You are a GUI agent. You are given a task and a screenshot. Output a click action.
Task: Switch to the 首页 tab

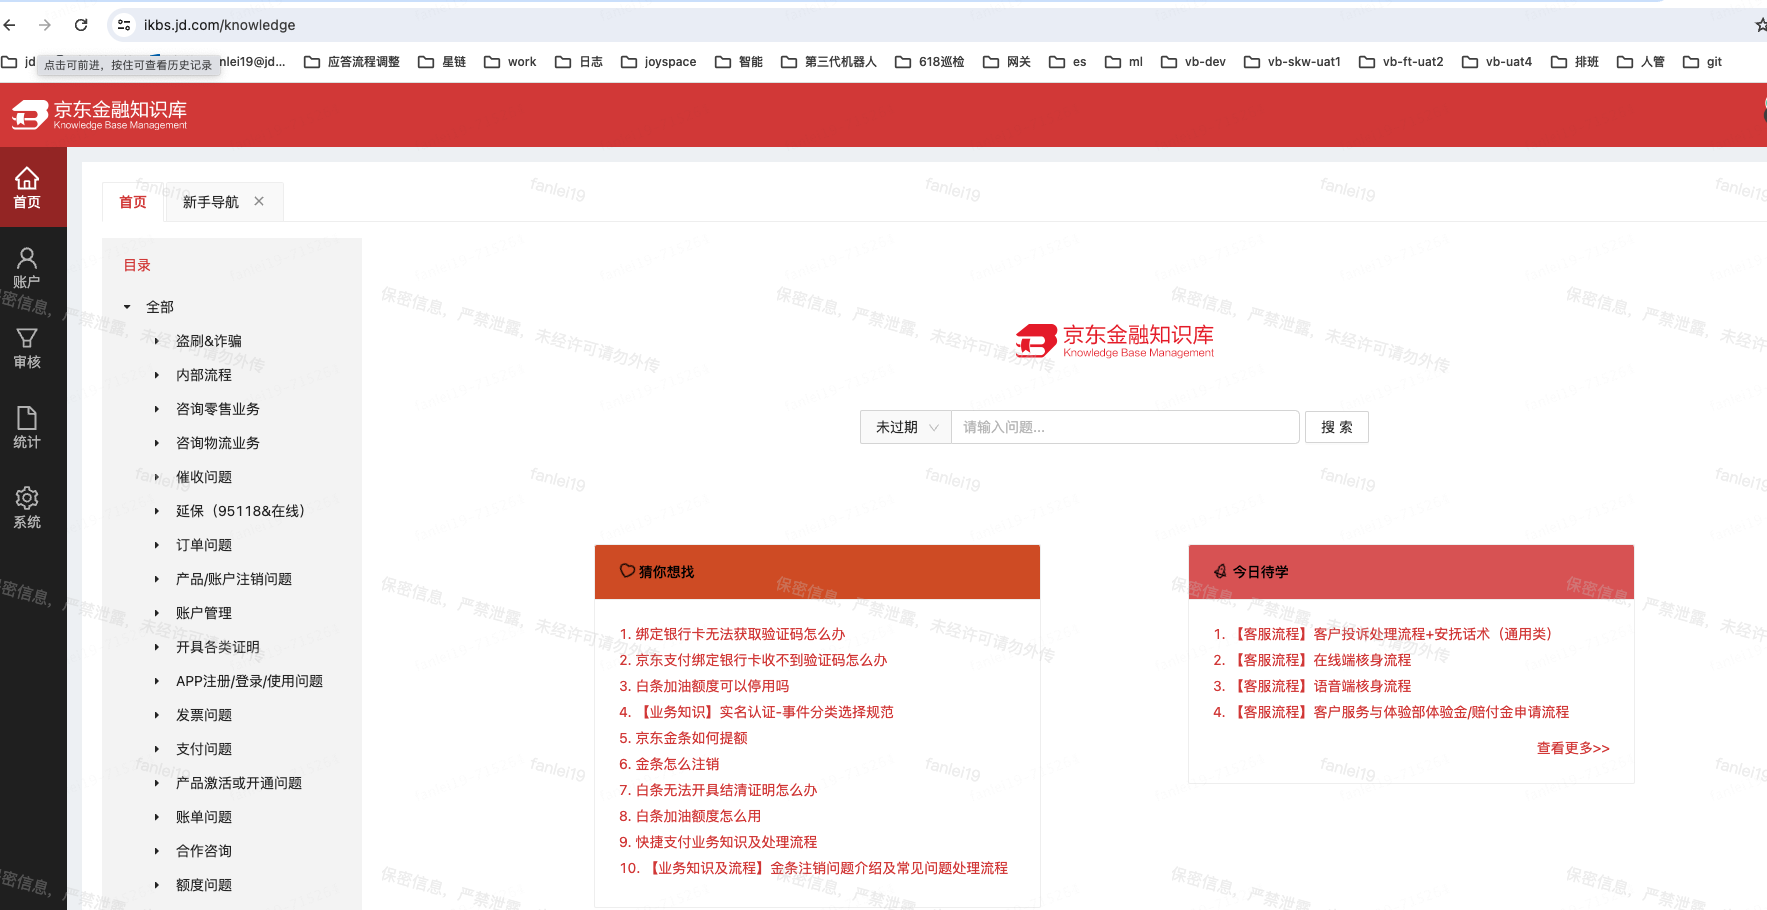pos(133,202)
